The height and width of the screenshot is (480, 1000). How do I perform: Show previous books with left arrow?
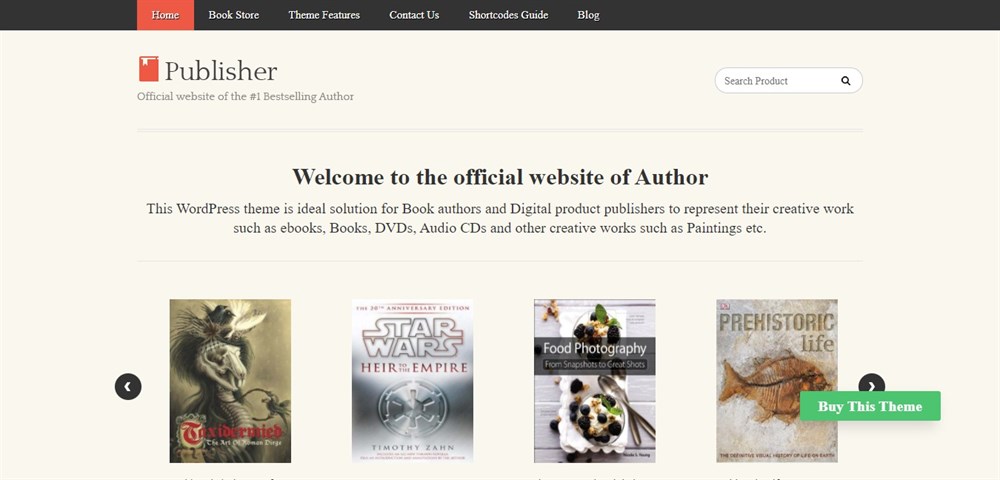[x=128, y=386]
